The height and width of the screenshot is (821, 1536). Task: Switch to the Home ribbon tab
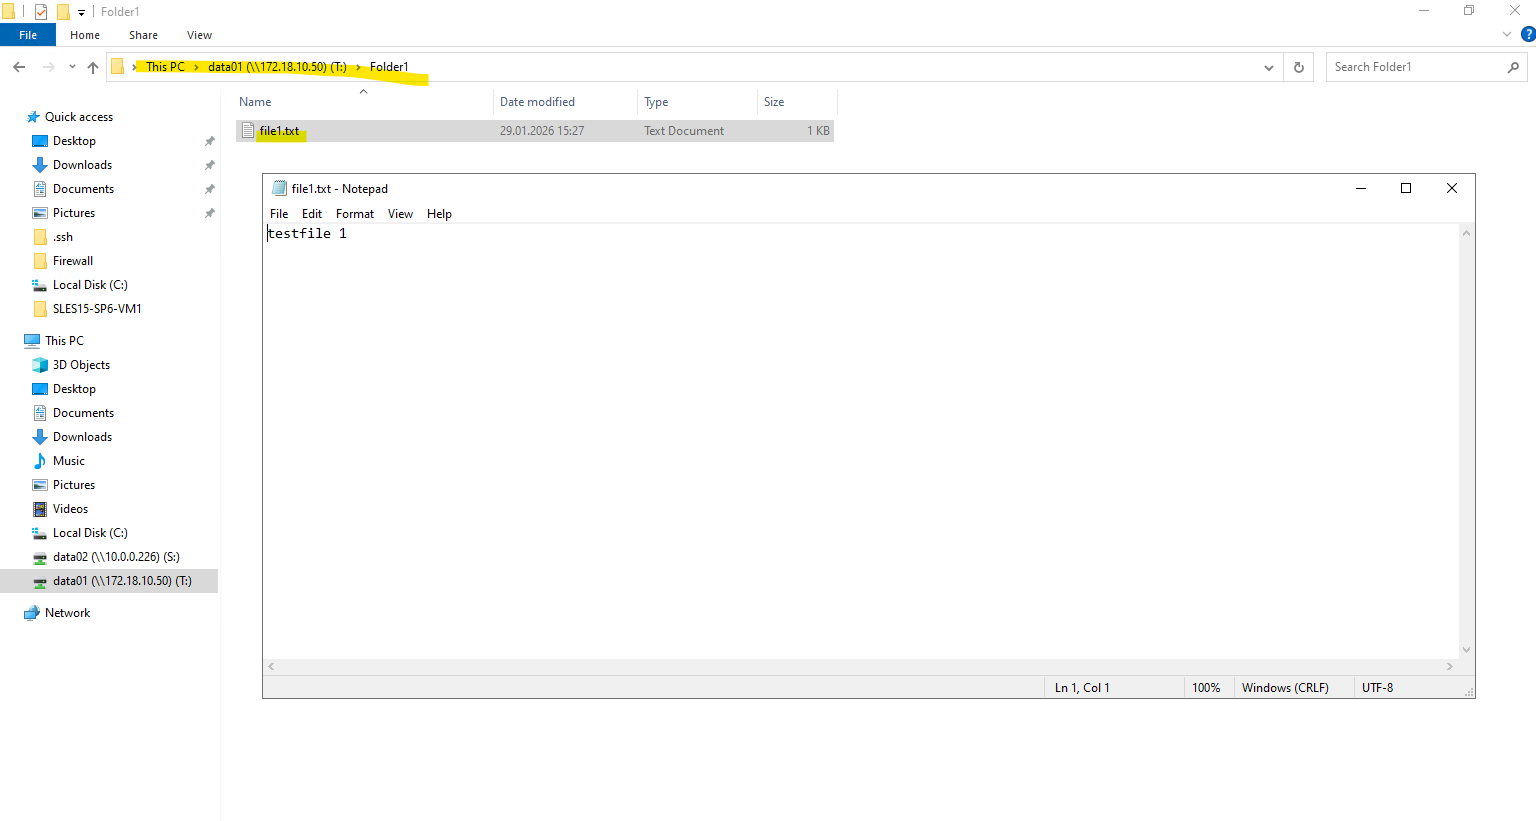(x=85, y=35)
